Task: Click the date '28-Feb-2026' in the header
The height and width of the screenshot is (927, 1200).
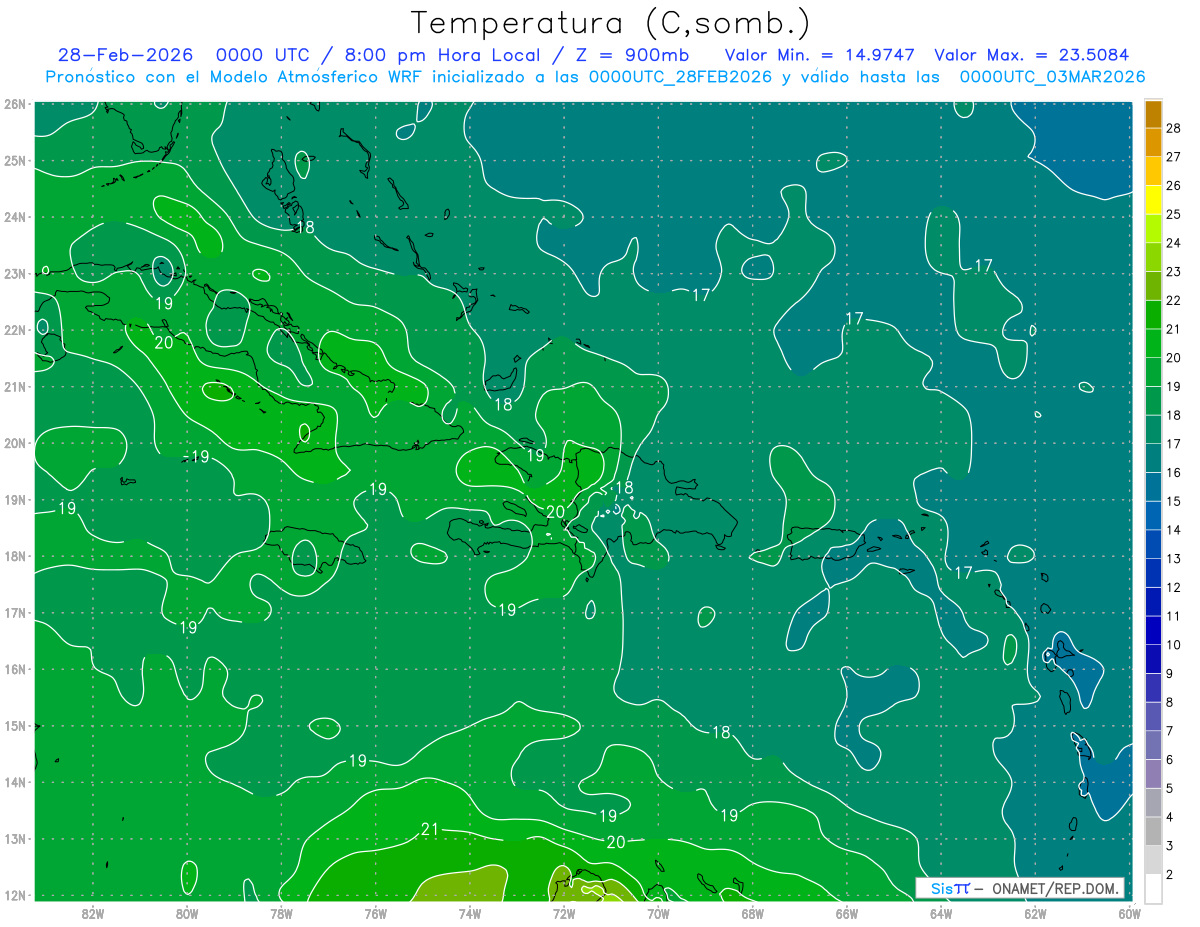Action: point(125,55)
